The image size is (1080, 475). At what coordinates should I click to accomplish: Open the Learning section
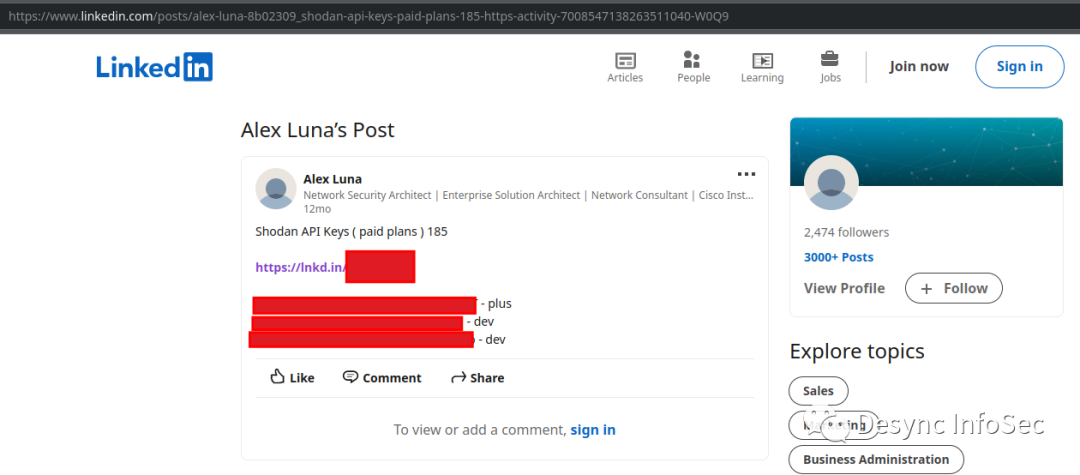coord(762,67)
